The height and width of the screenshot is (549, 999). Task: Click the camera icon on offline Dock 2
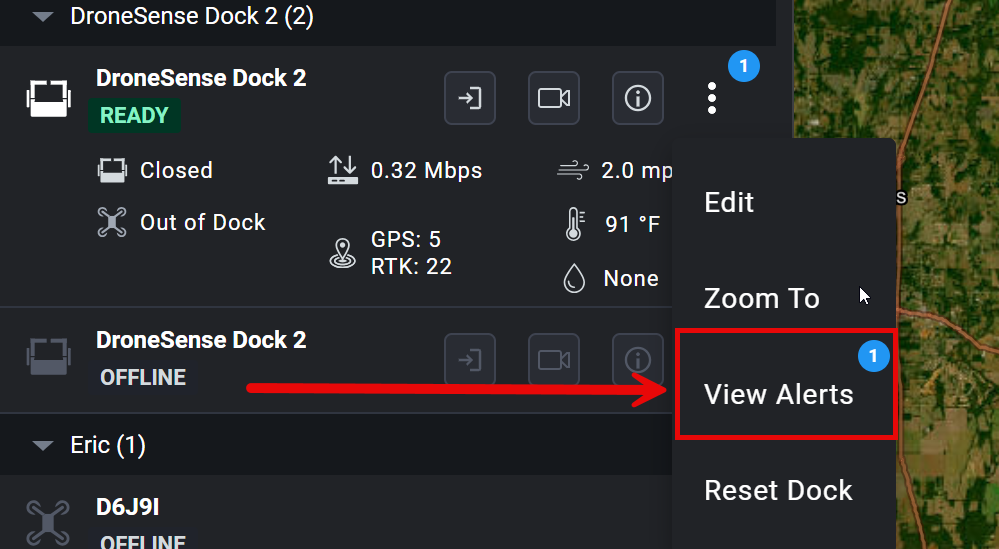(554, 360)
